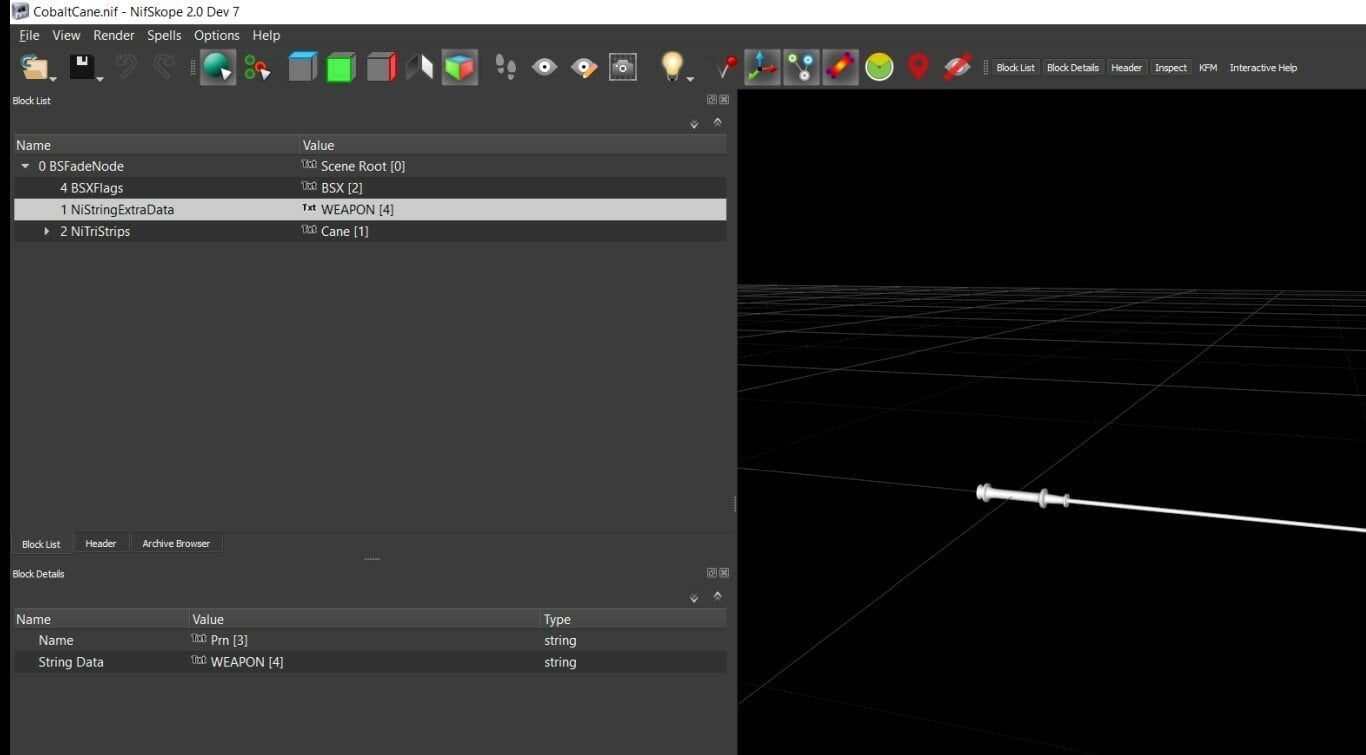Toggle the XYZ axes display
This screenshot has height=755, width=1366.
tap(762, 67)
